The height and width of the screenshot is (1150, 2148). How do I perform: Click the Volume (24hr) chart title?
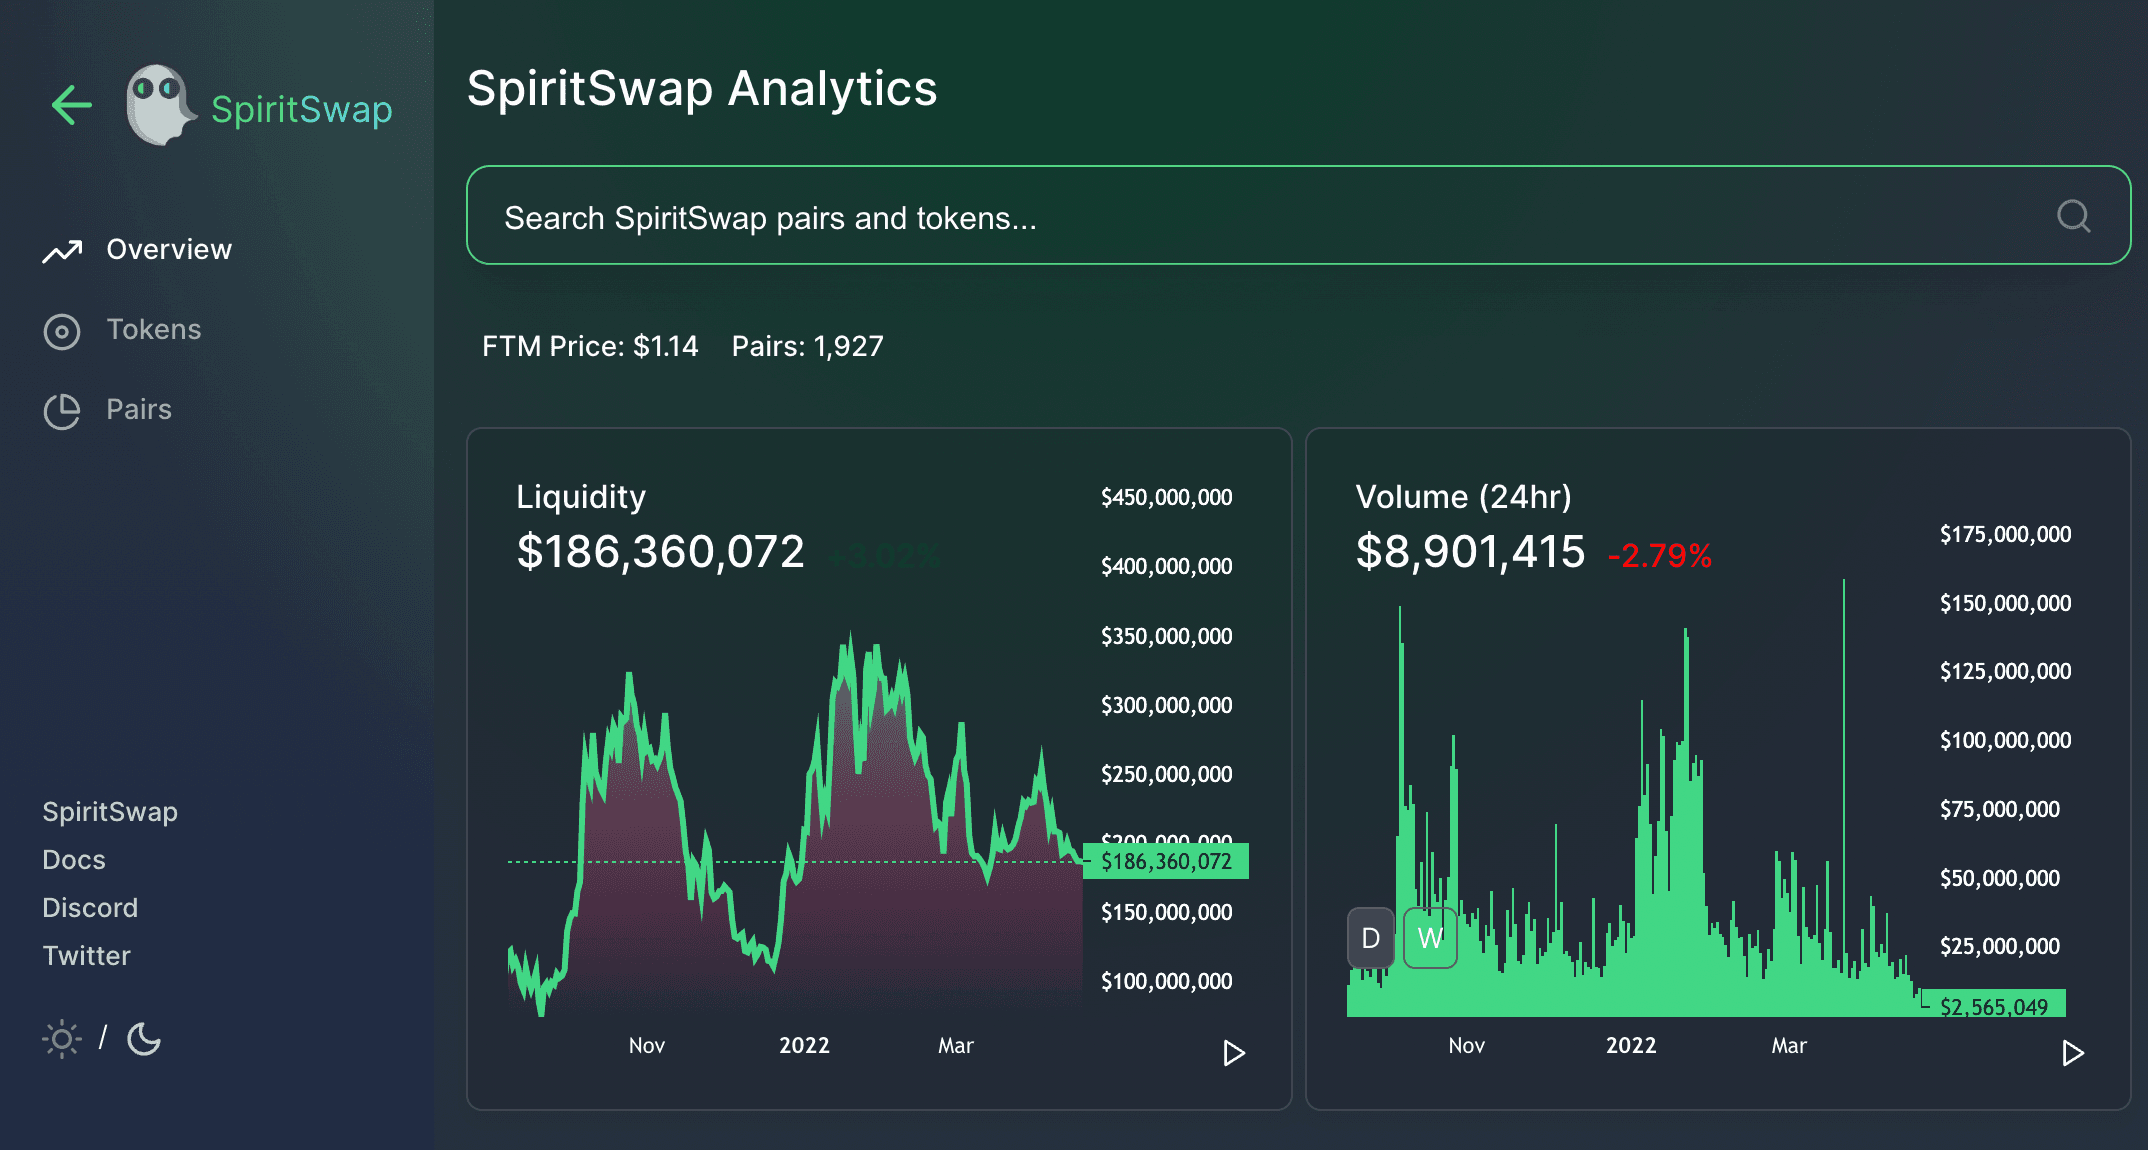(1463, 497)
